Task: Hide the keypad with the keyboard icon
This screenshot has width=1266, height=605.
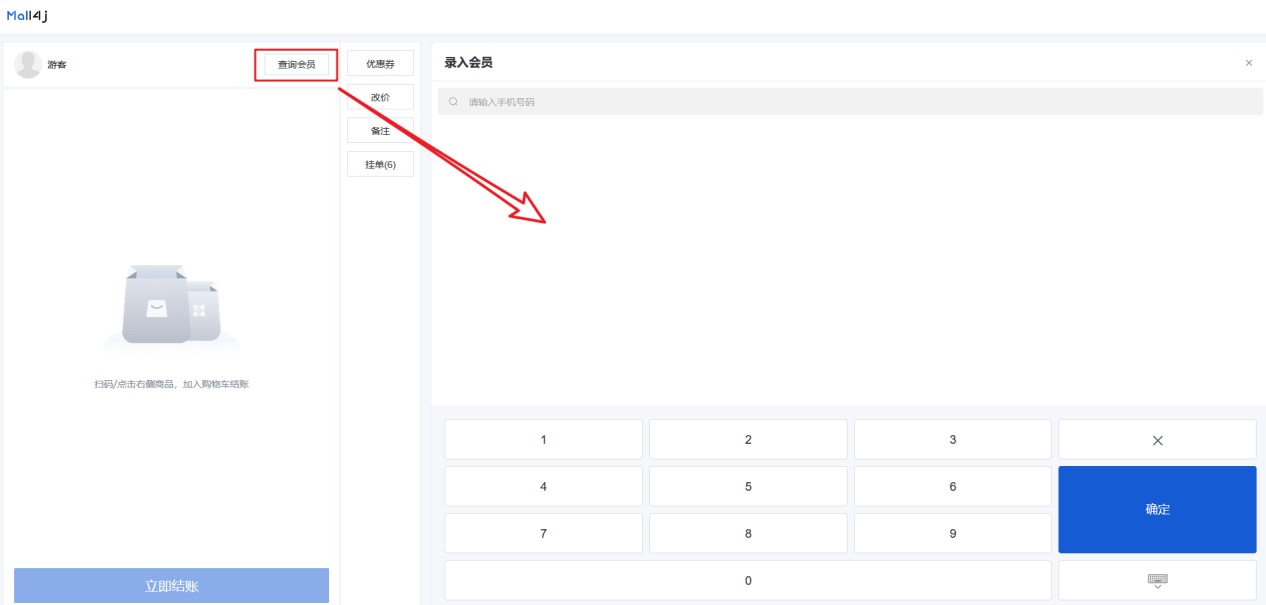Action: pos(1157,580)
